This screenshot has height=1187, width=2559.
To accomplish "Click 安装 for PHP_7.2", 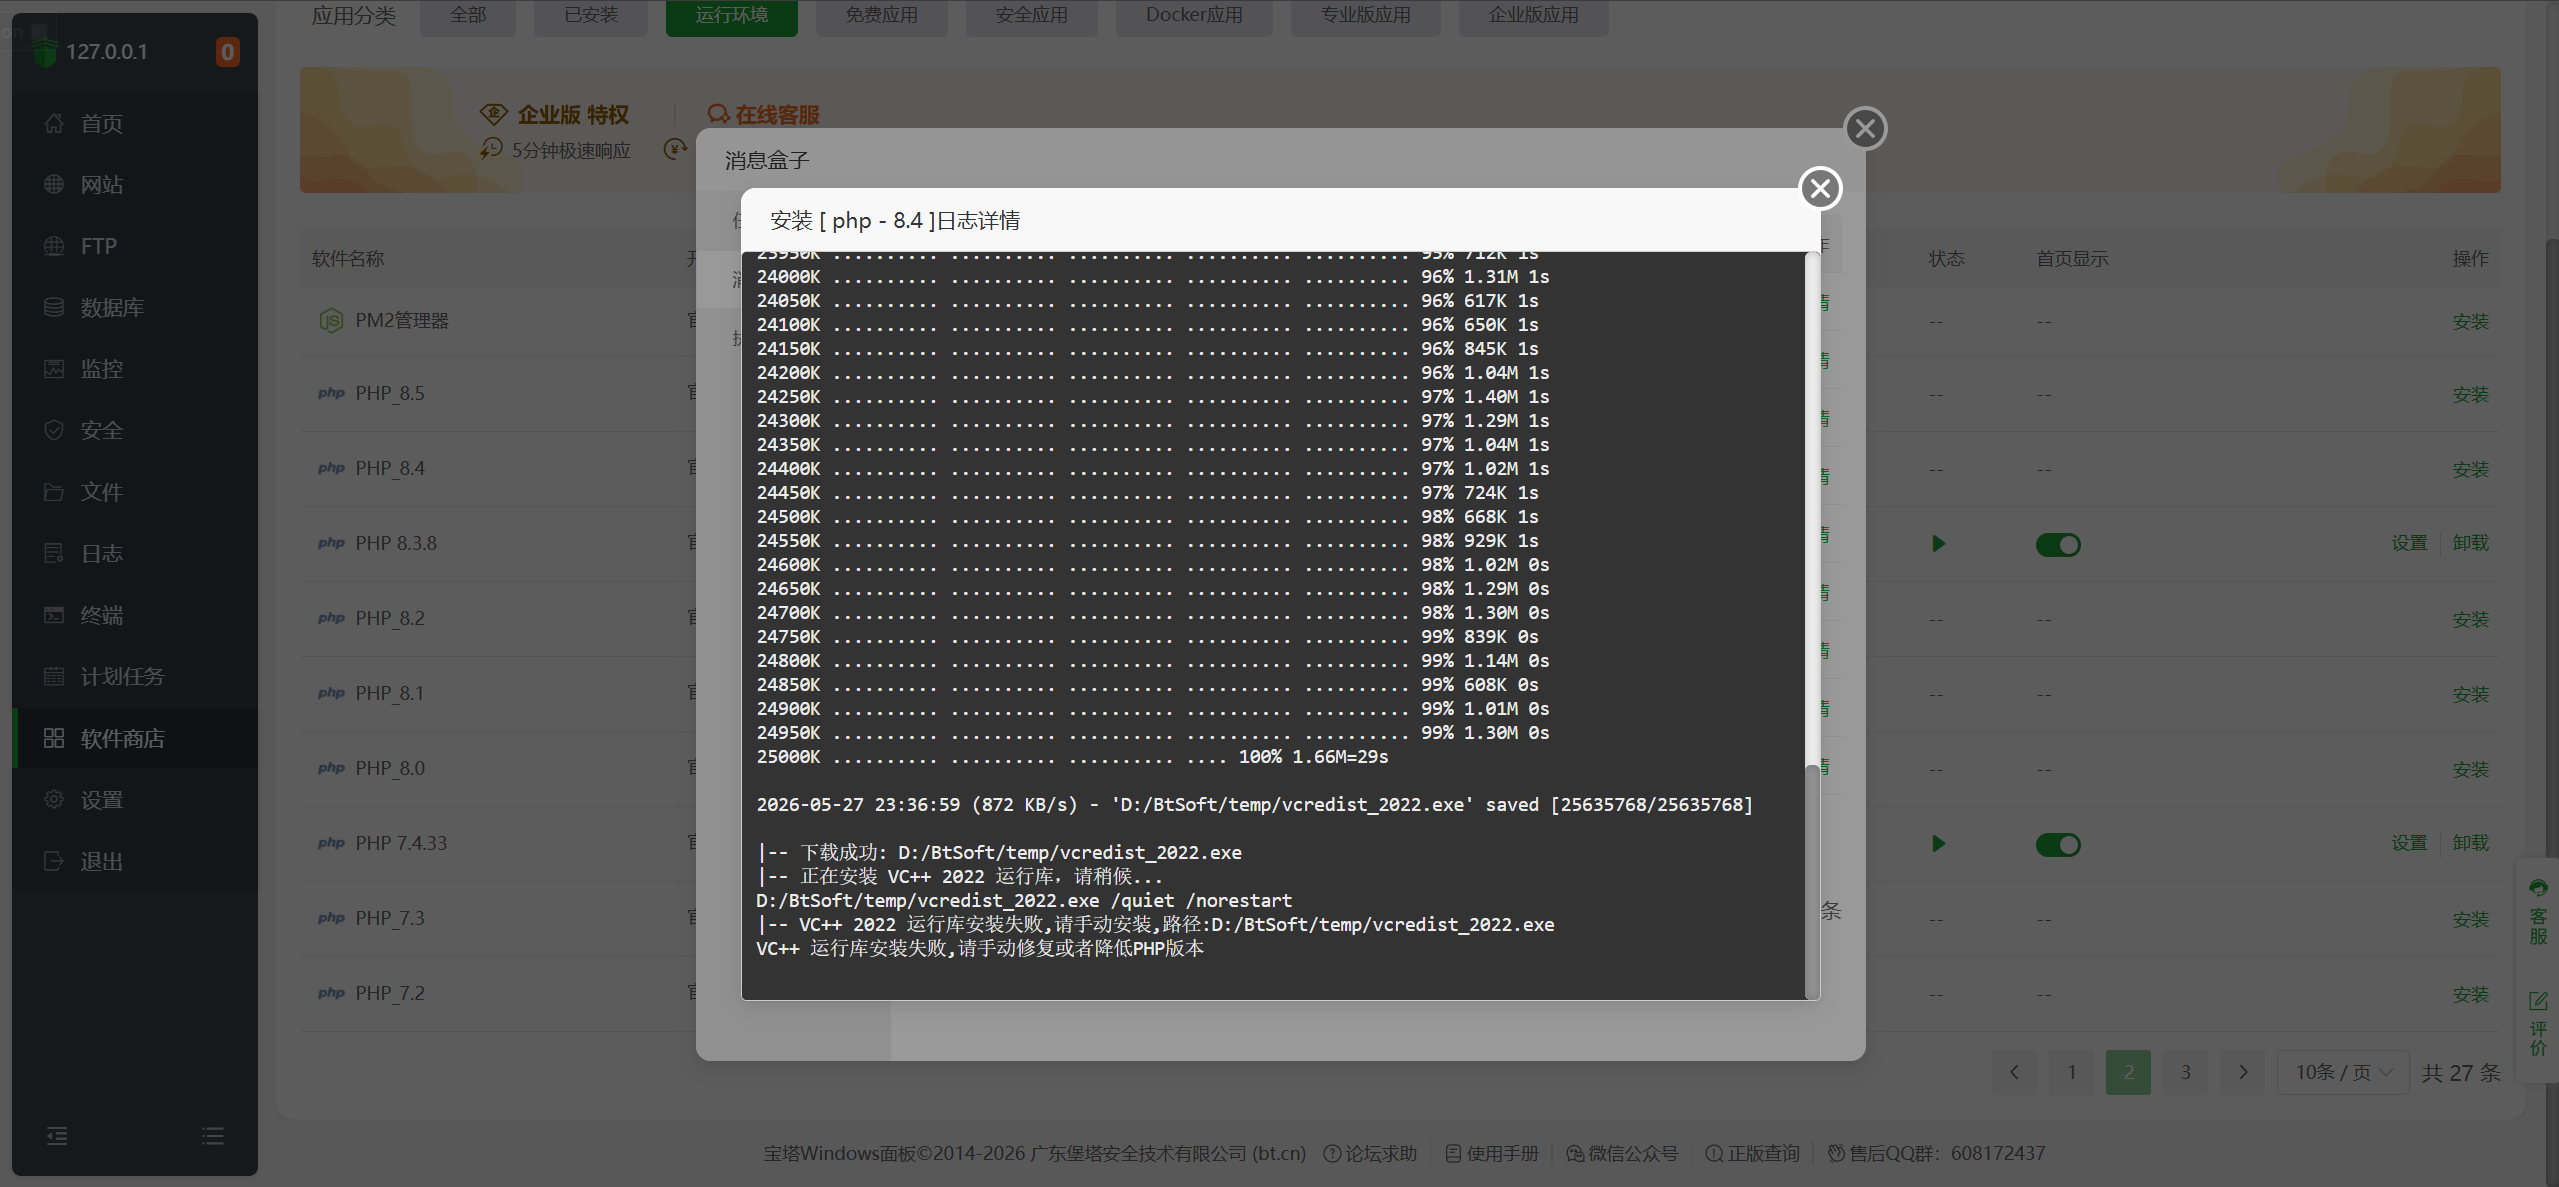I will point(2471,995).
